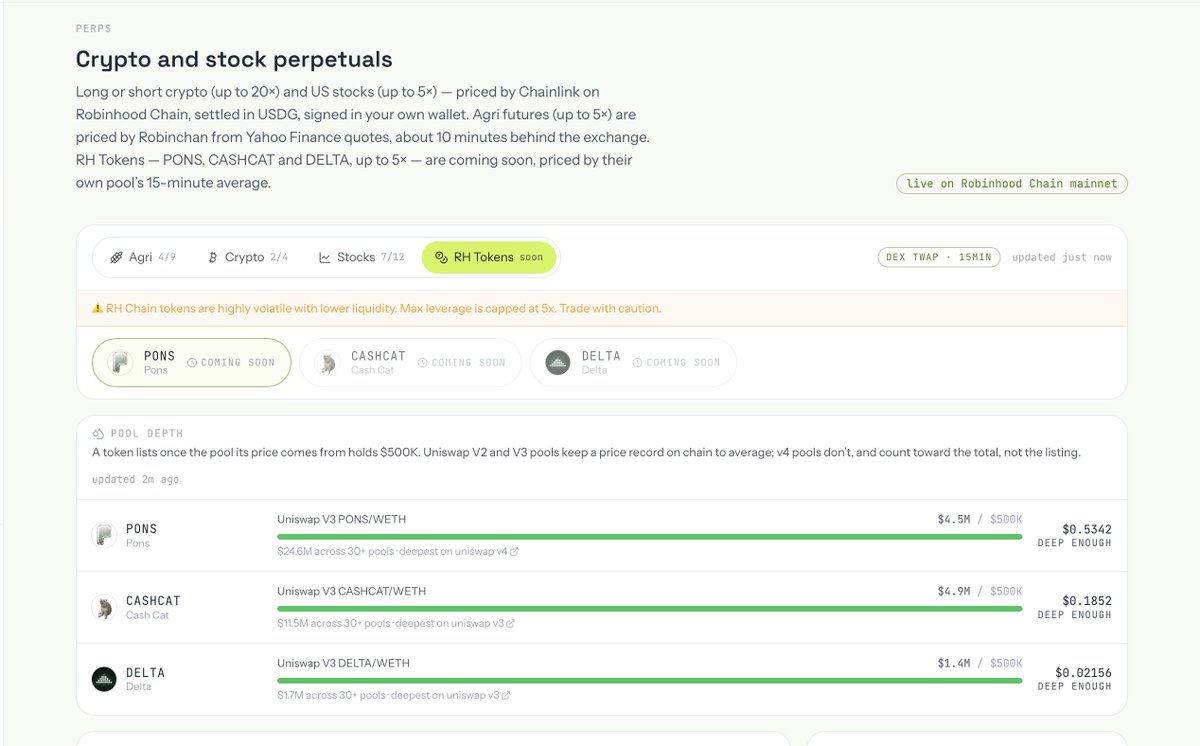
Task: Click the $1.4M / $500K depth value
Action: point(980,663)
